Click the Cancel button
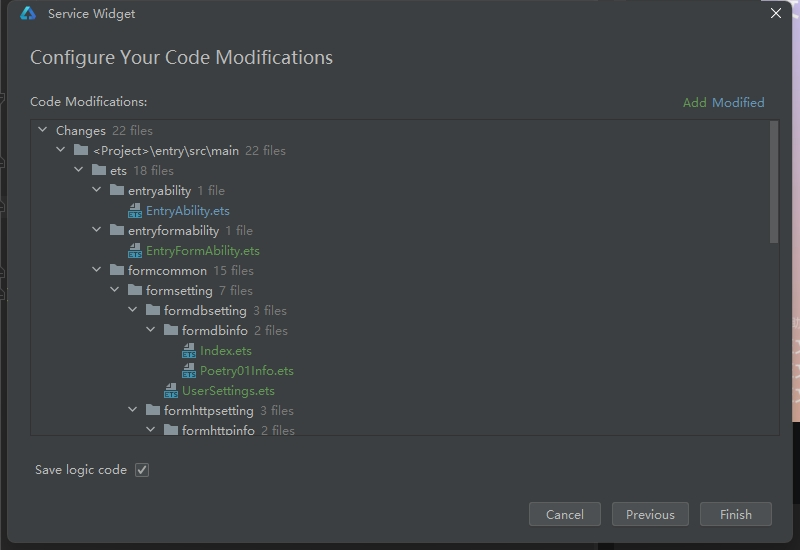 pyautogui.click(x=564, y=514)
